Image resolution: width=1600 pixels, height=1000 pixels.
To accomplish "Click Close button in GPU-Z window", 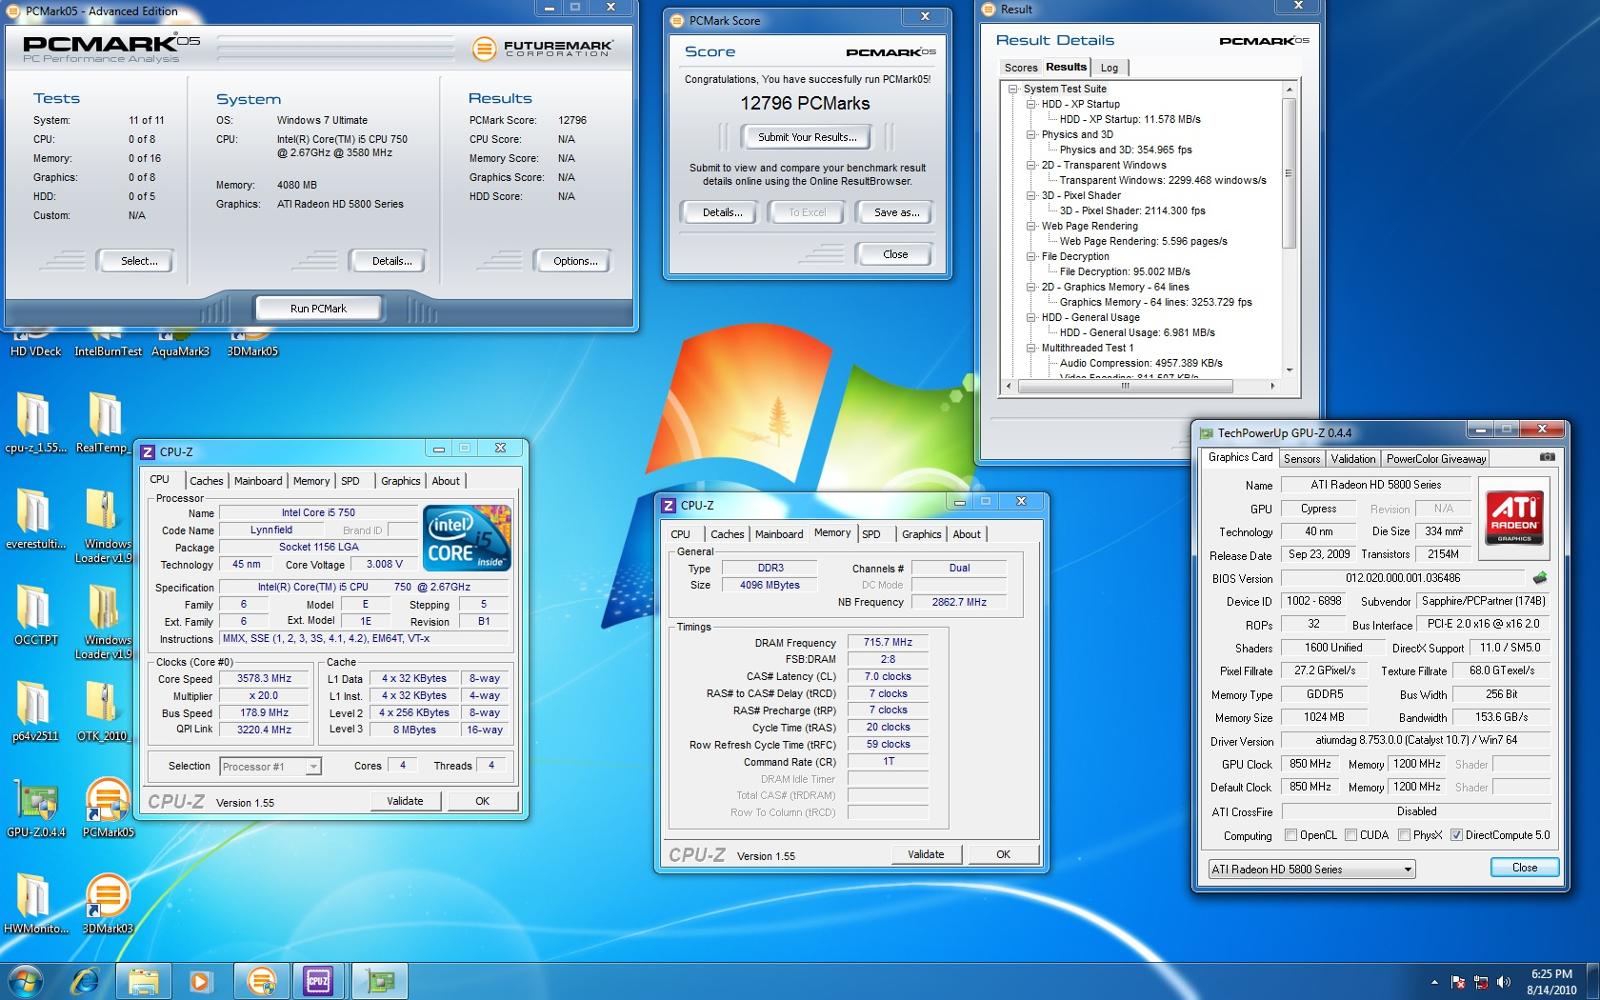I will (x=1524, y=867).
